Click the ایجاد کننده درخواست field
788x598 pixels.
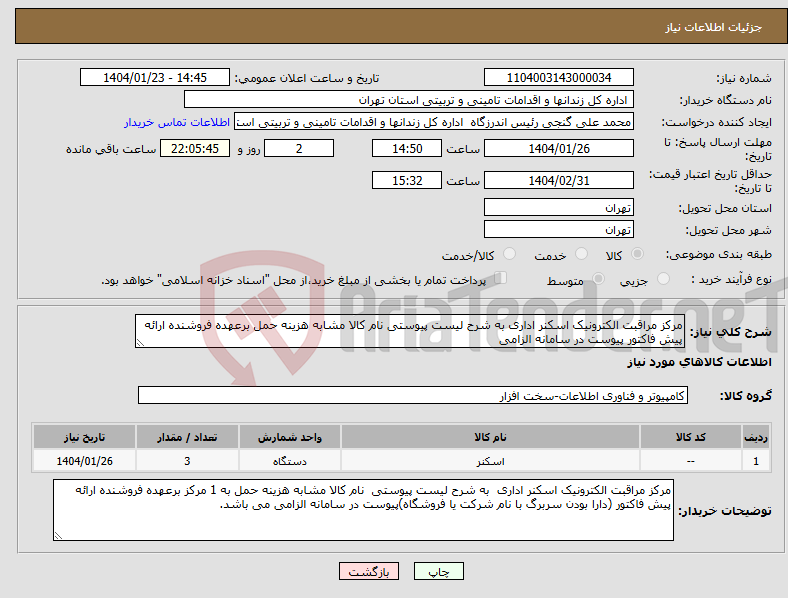point(434,122)
